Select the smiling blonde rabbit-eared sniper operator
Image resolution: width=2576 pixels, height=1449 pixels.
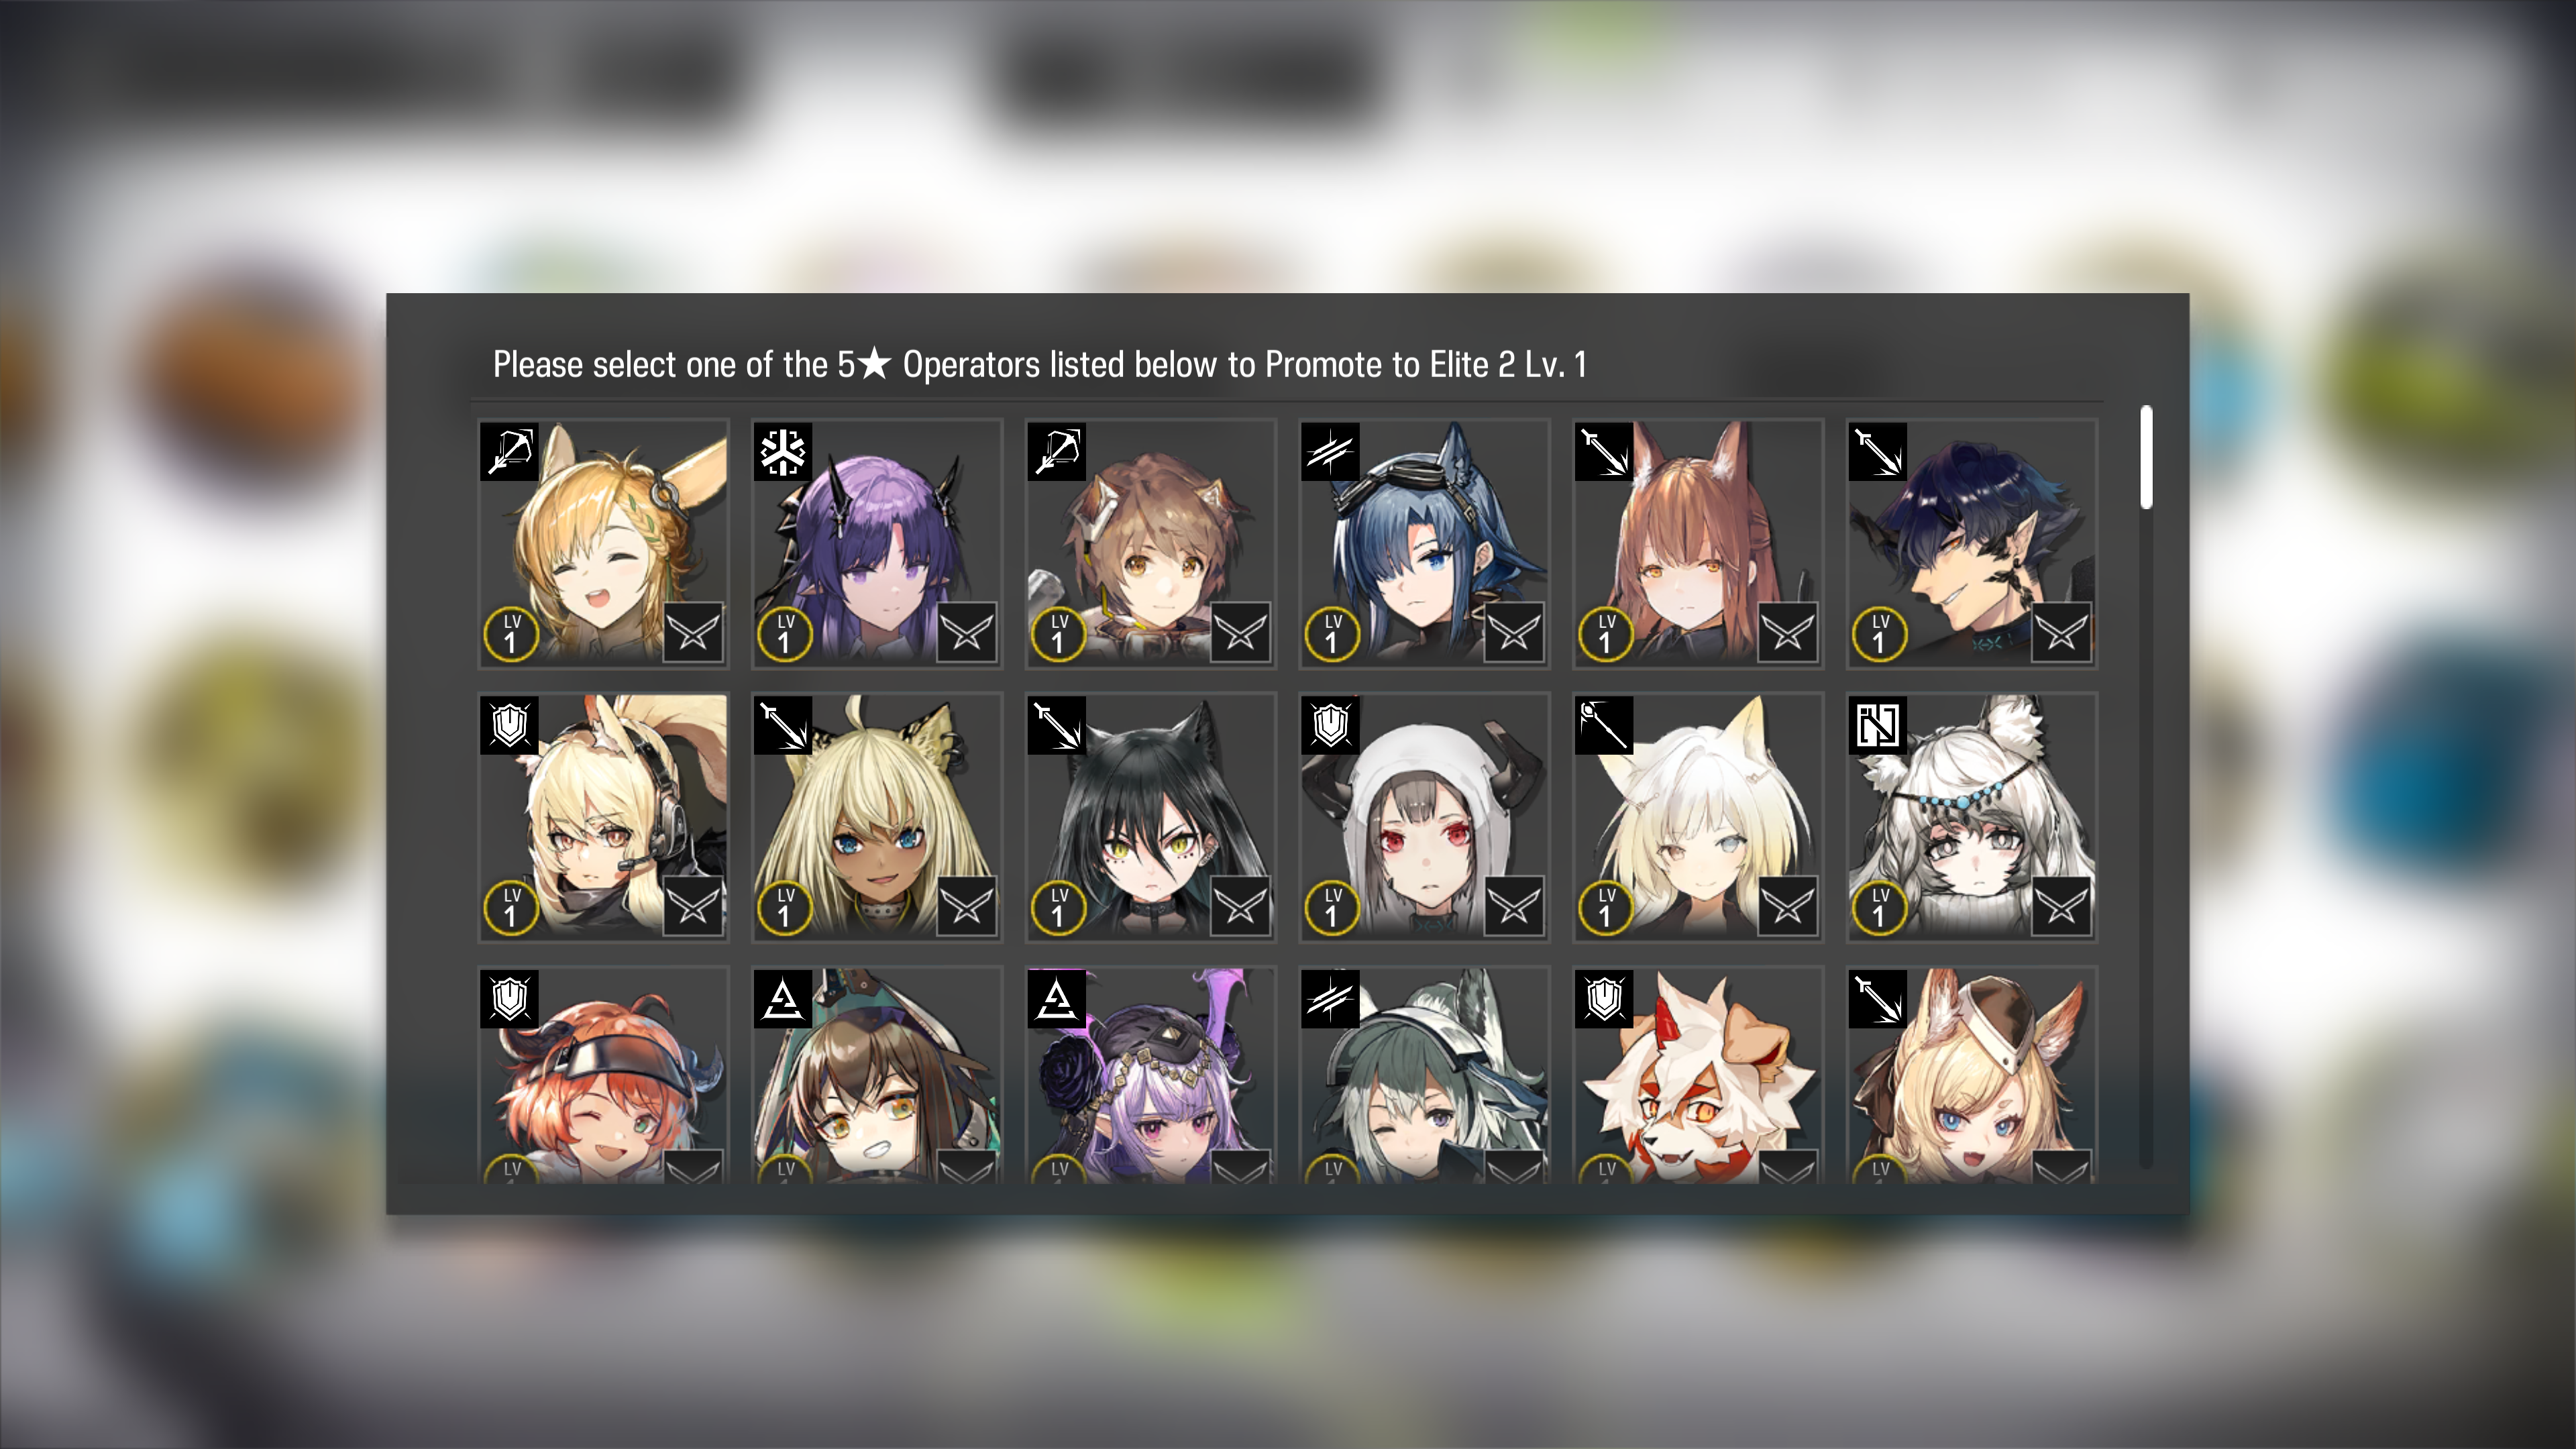click(603, 543)
